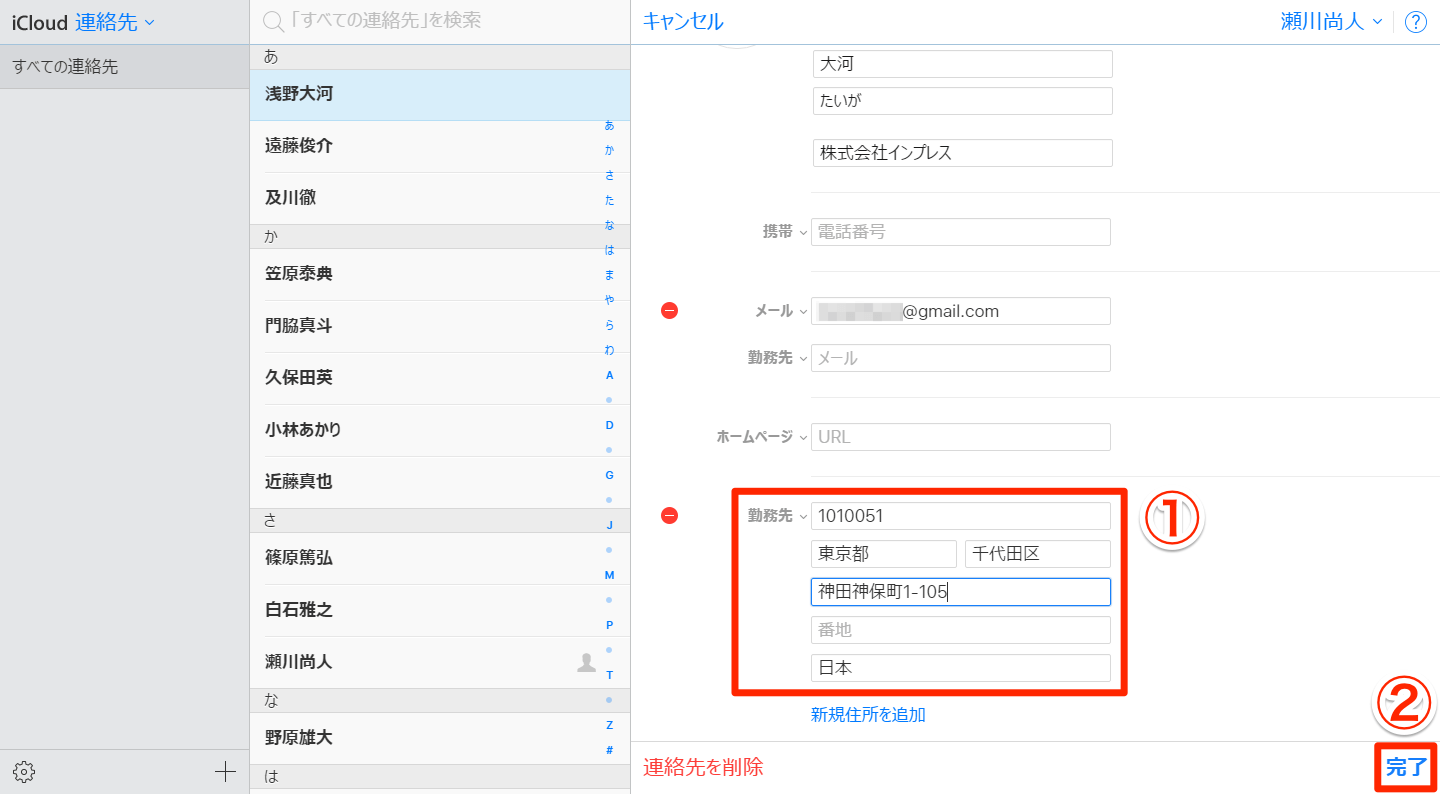Click the gmail.com email field

(961, 311)
